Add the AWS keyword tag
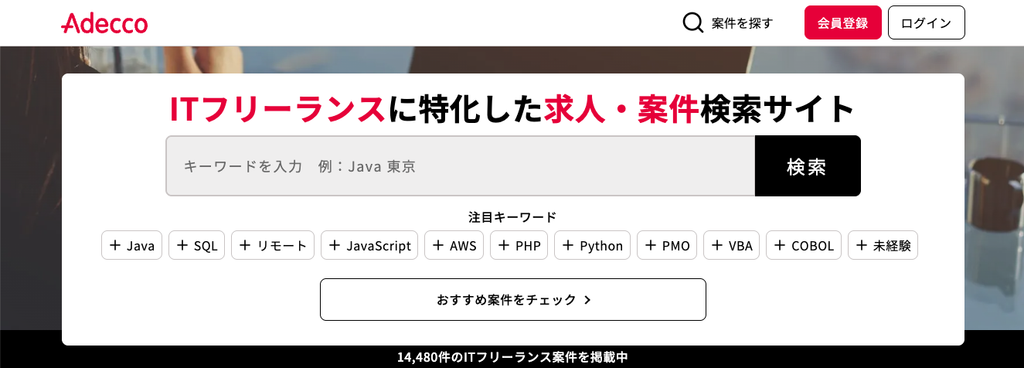This screenshot has width=1024, height=368. [454, 245]
